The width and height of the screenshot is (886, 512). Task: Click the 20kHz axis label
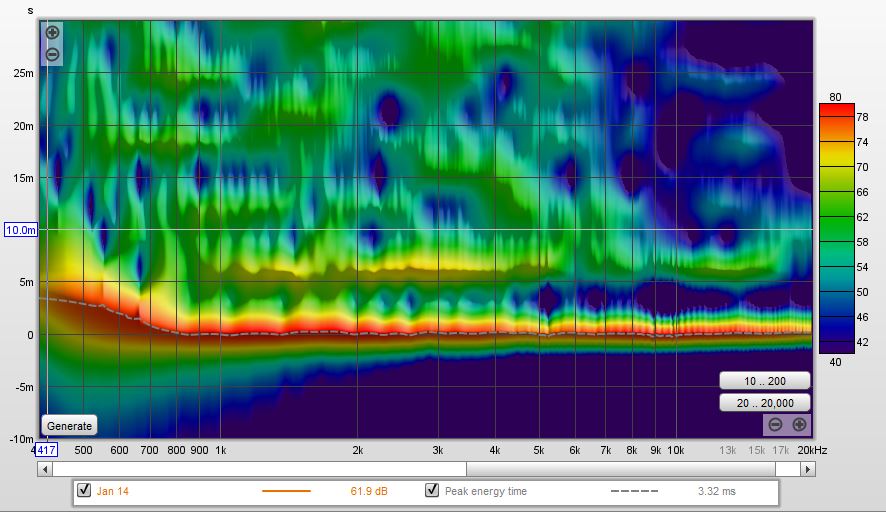coord(812,450)
